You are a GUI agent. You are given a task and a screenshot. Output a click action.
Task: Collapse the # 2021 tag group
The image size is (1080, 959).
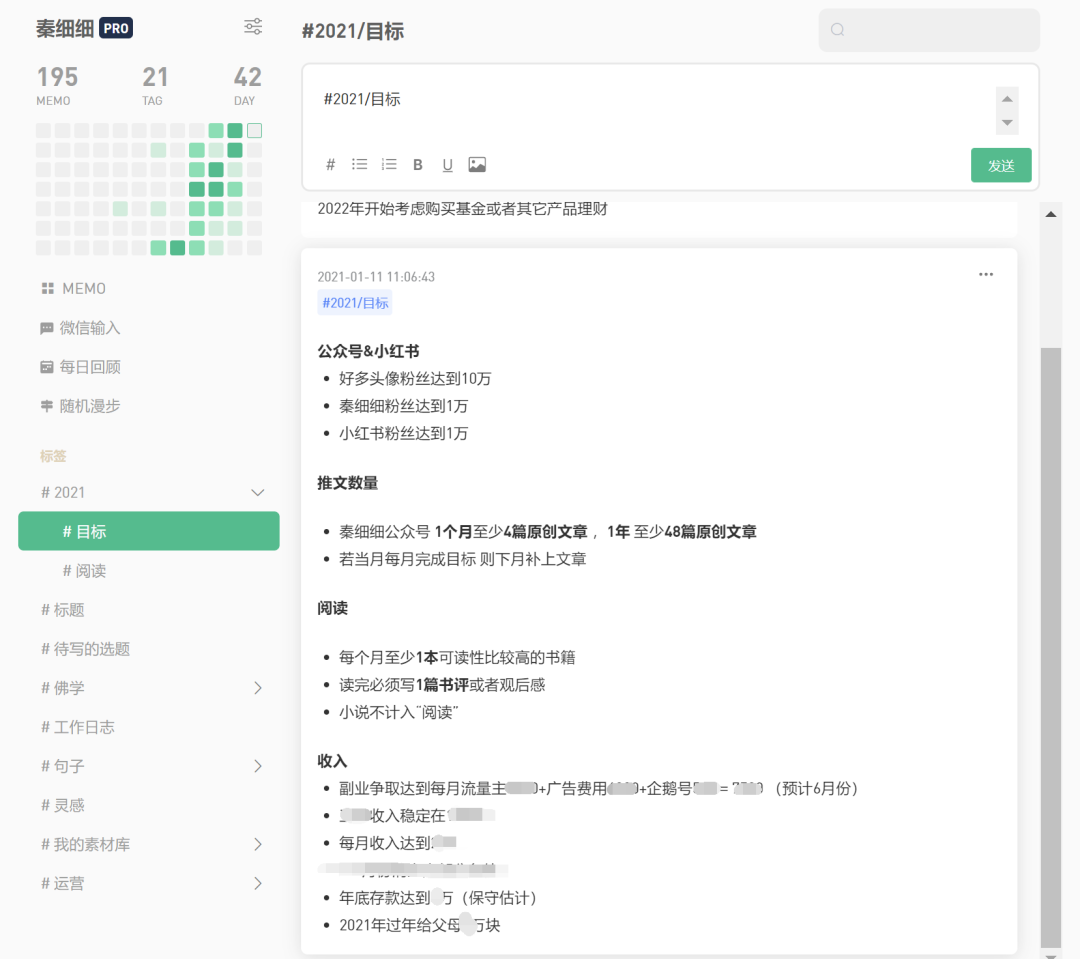click(258, 493)
